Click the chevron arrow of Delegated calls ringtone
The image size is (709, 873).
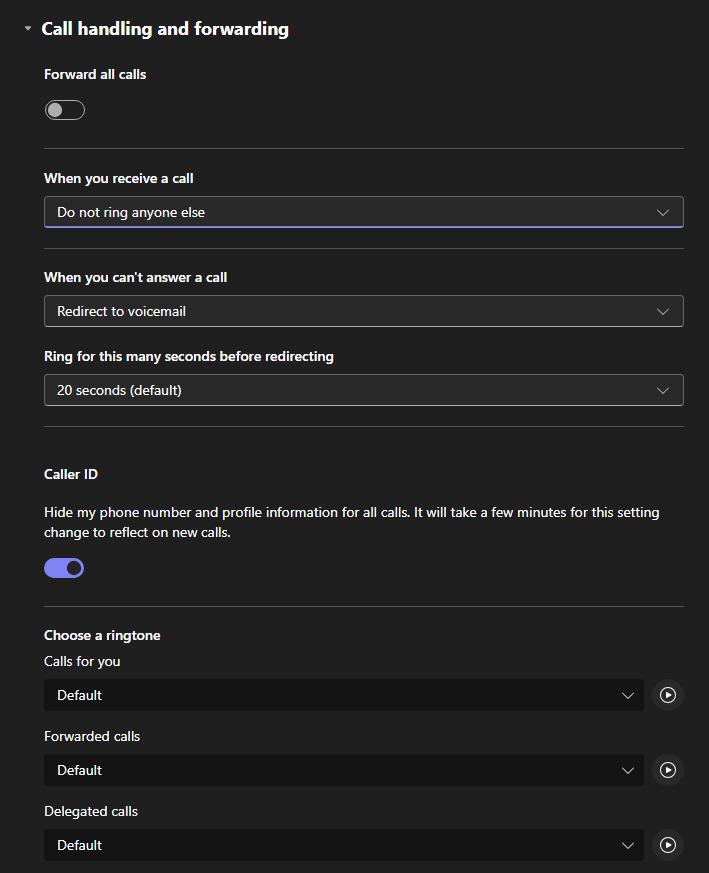pos(628,845)
